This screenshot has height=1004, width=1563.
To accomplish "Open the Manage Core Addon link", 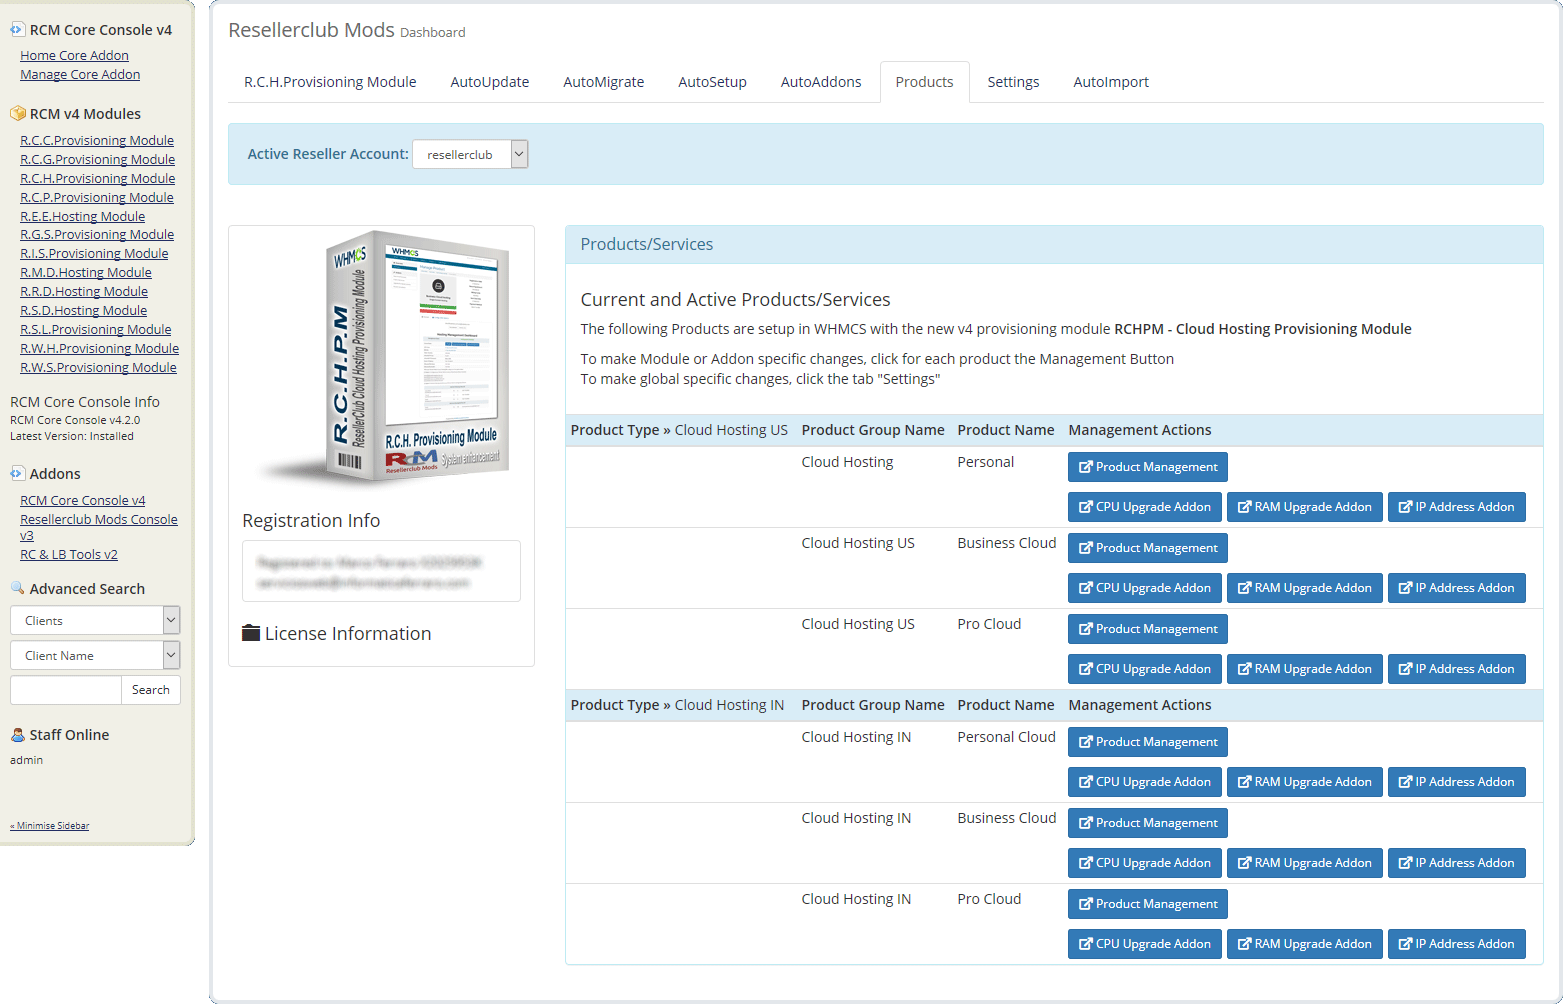I will pos(80,75).
